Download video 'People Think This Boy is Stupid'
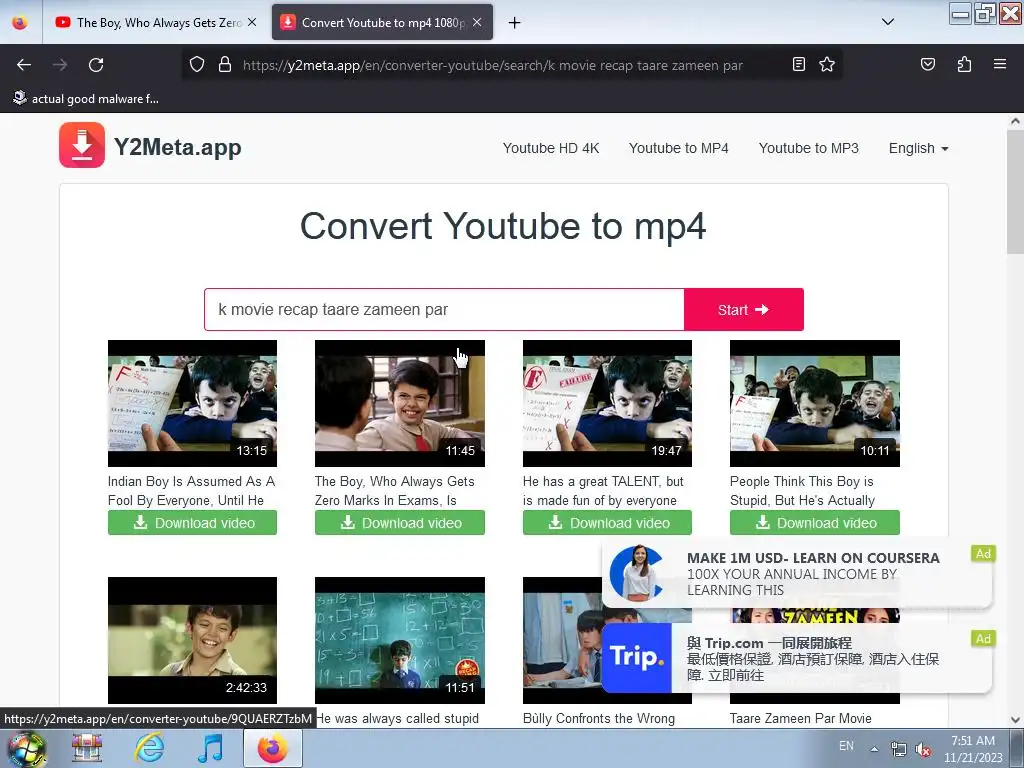Image resolution: width=1024 pixels, height=768 pixels. [814, 522]
